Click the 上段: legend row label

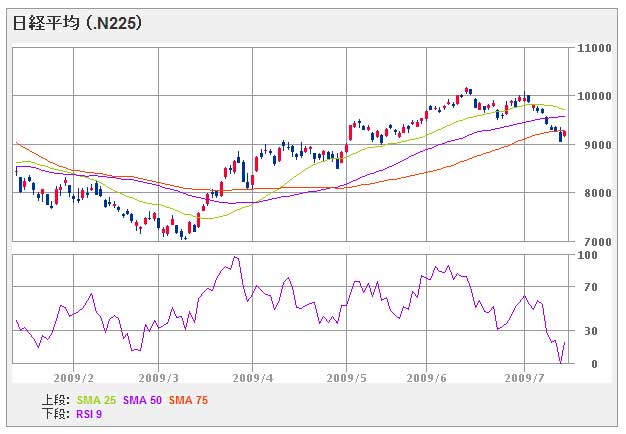(x=56, y=400)
